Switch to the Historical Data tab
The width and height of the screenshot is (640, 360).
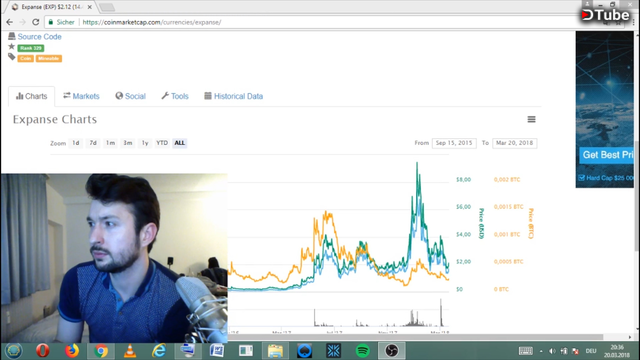pos(233,96)
